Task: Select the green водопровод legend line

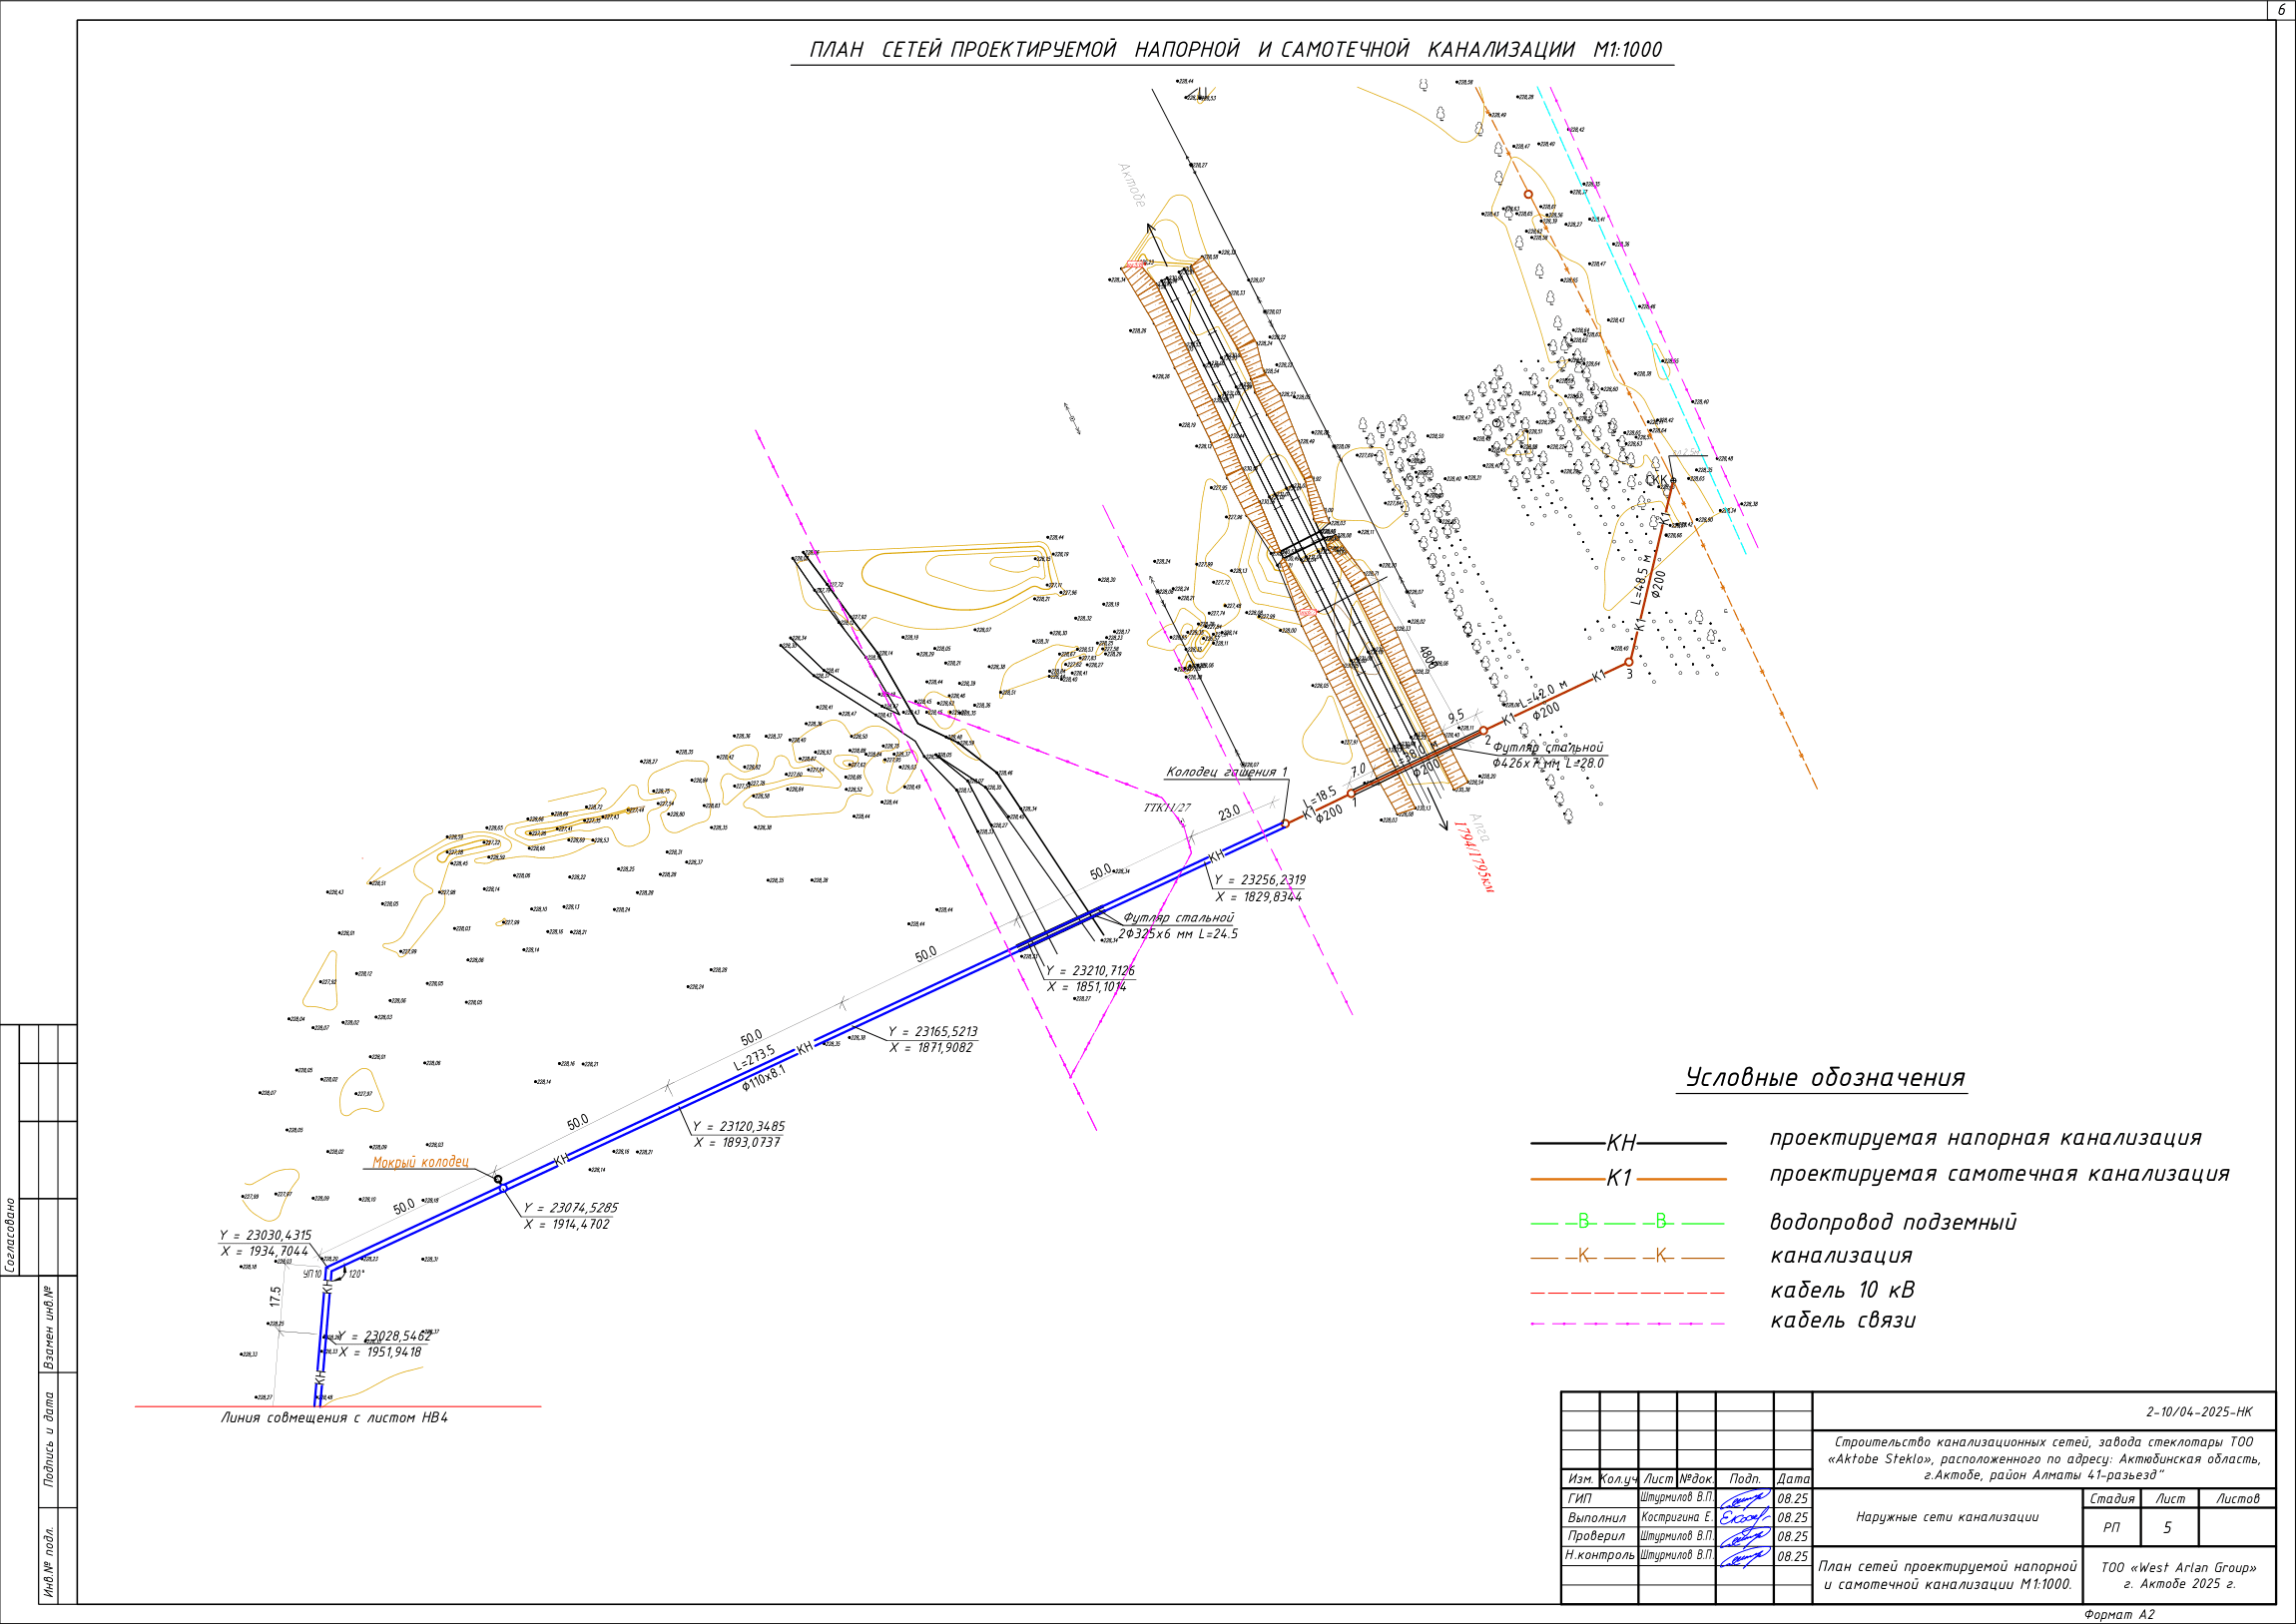Action: coord(1628,1222)
